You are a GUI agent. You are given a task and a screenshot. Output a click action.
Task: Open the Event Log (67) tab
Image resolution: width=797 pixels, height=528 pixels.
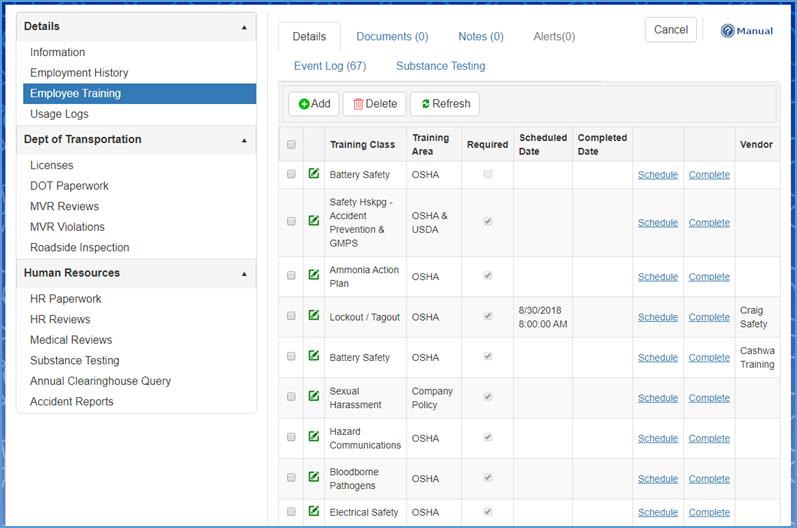pos(330,66)
